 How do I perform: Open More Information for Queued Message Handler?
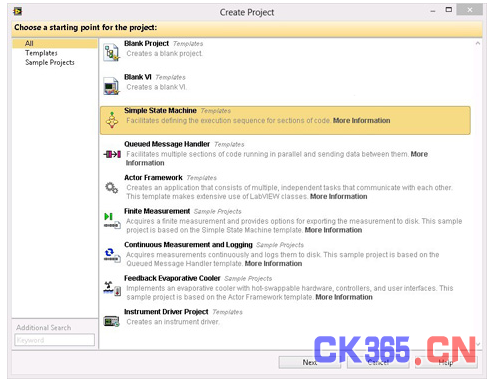point(277,158)
